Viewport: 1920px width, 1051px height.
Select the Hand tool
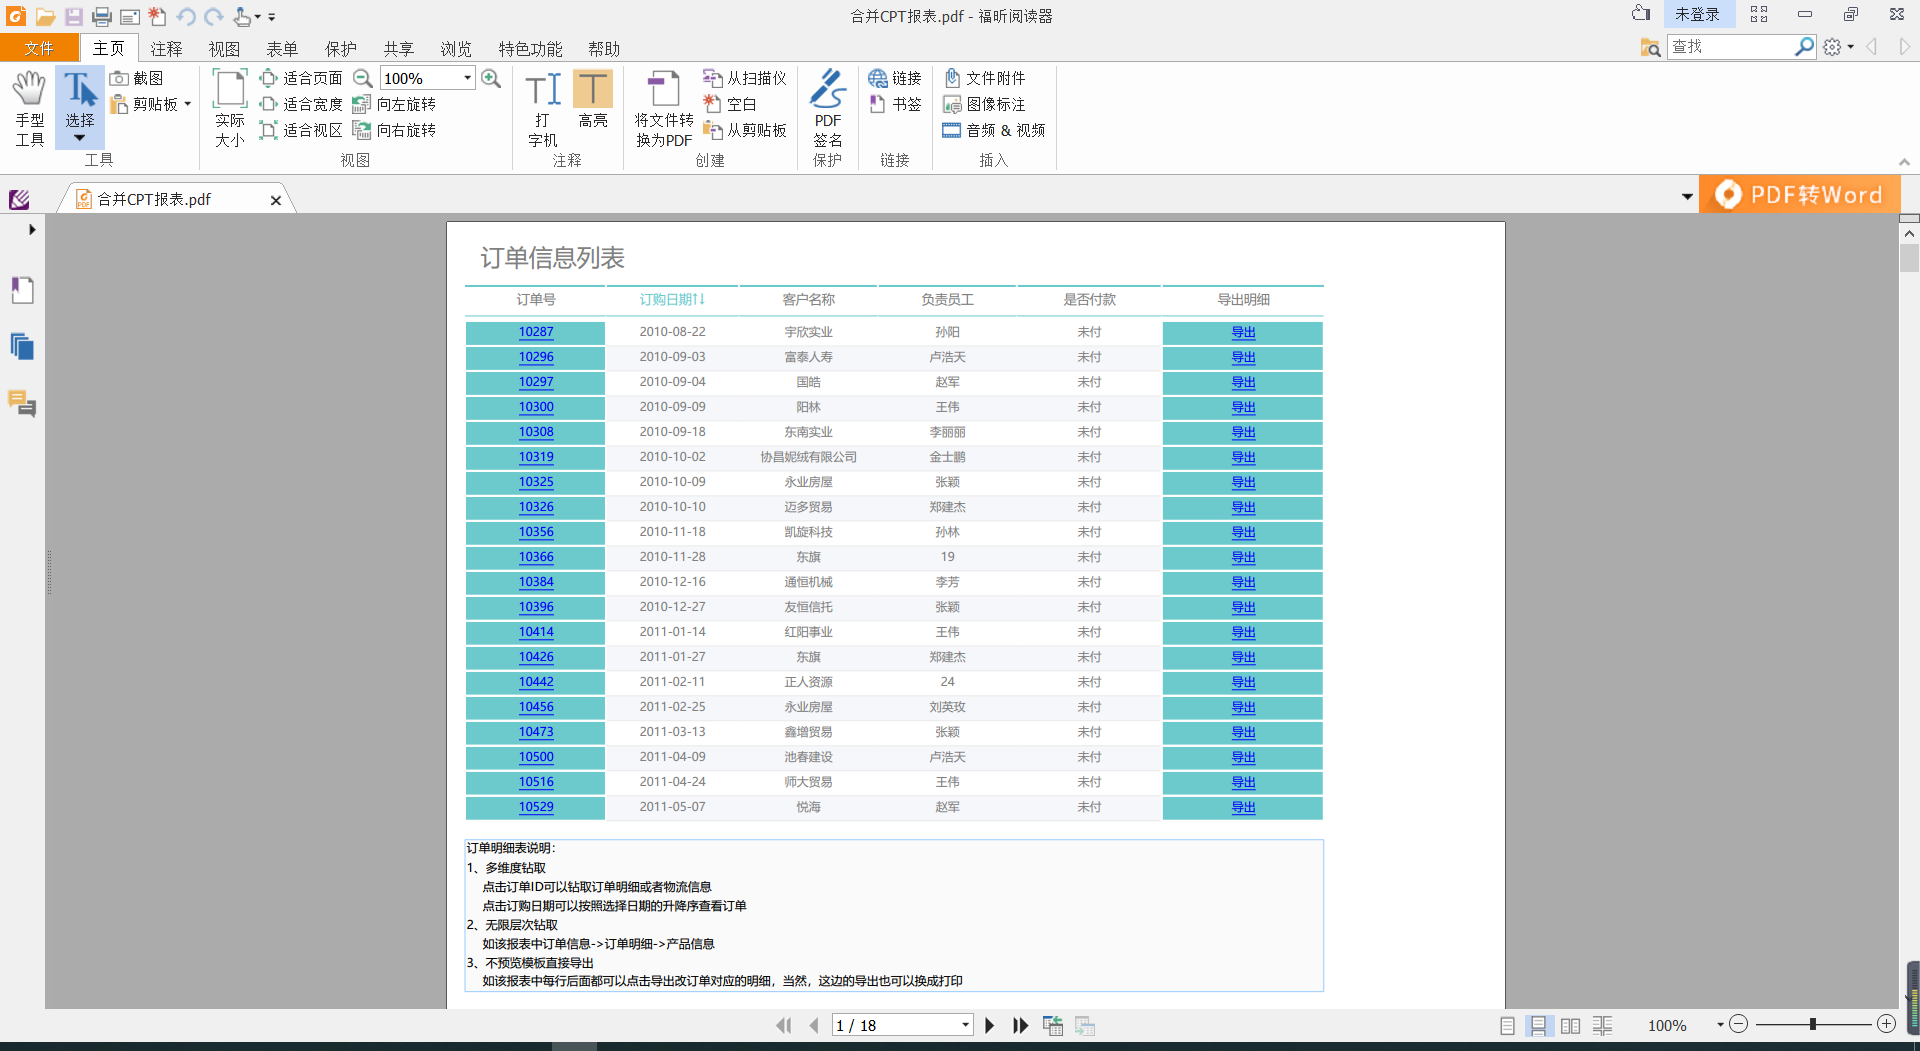[x=29, y=107]
